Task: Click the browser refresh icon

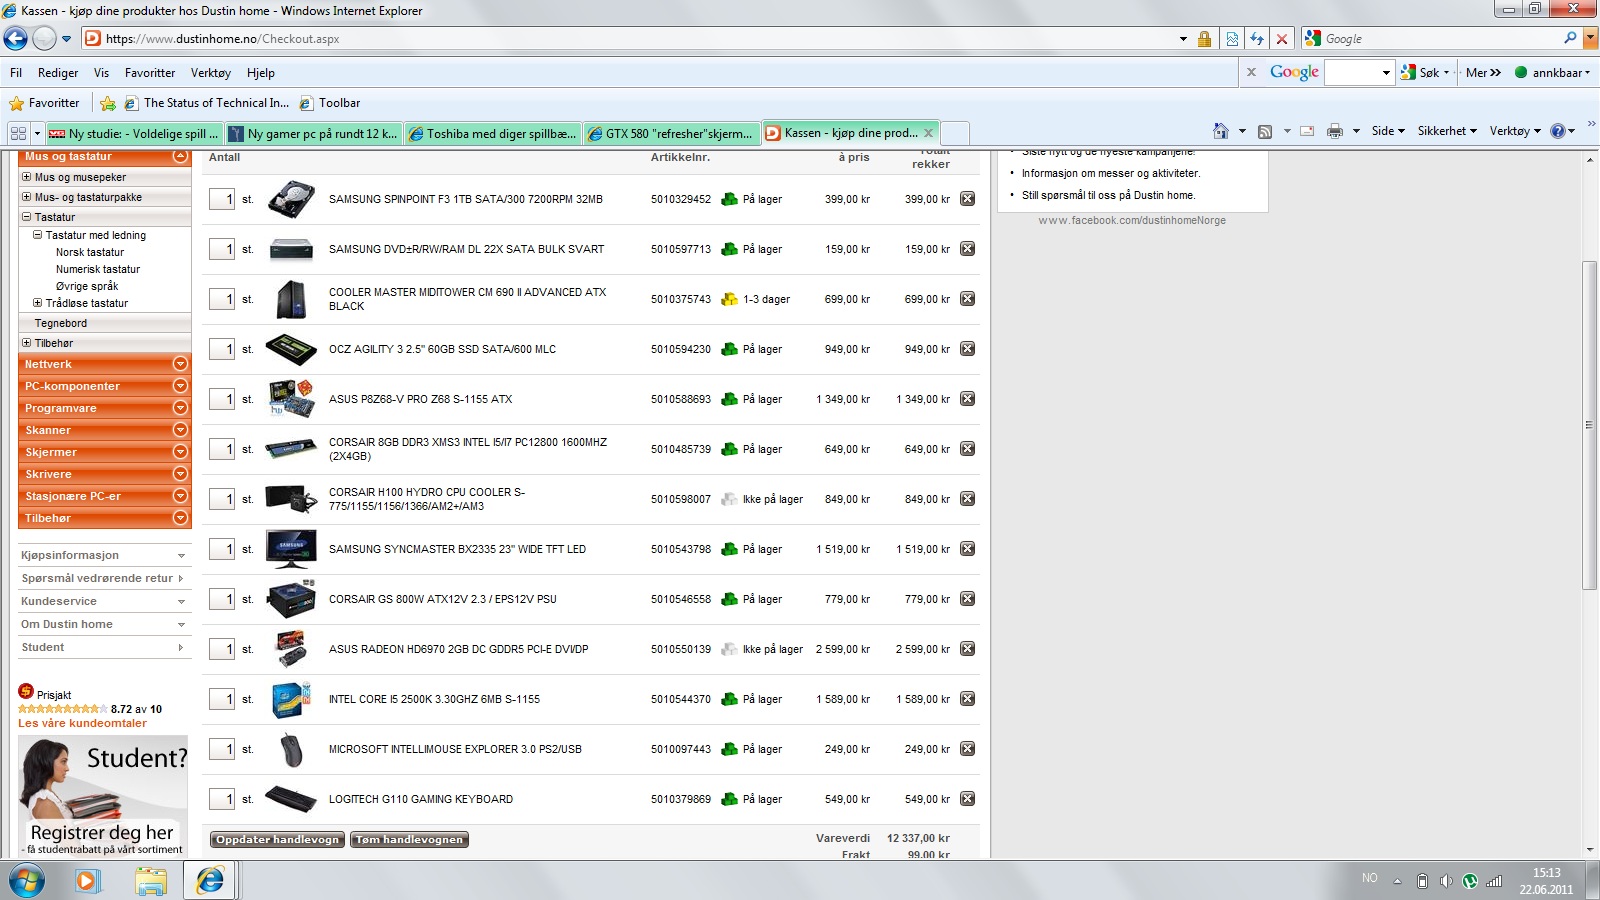Action: [x=1257, y=39]
